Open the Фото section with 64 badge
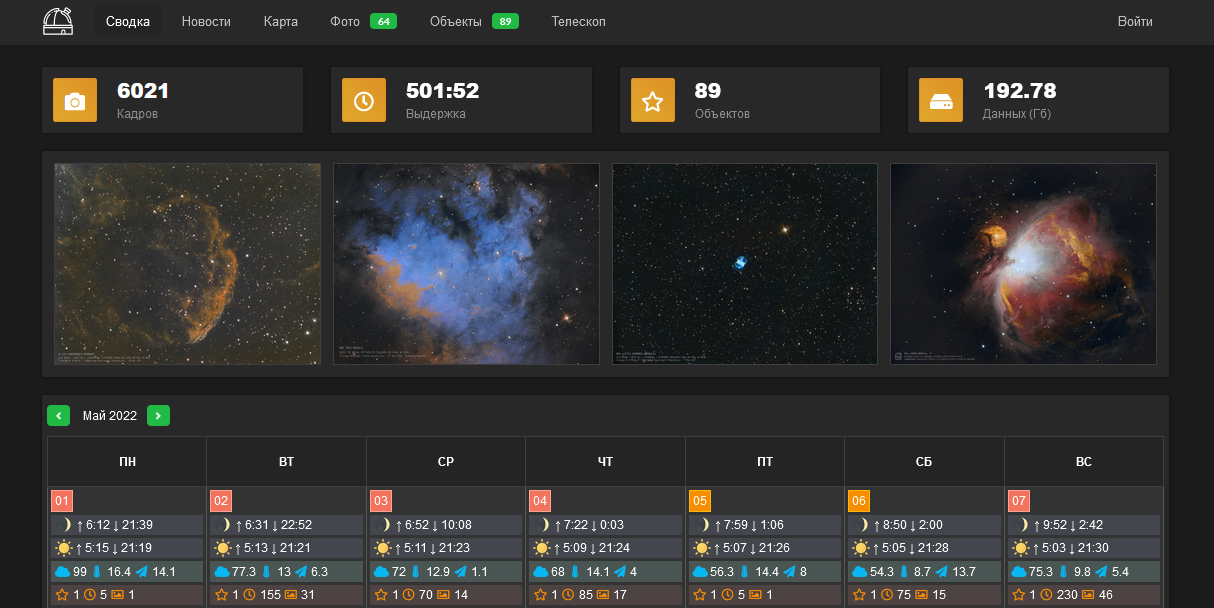Screen dimensions: 1214x608 [362, 22]
